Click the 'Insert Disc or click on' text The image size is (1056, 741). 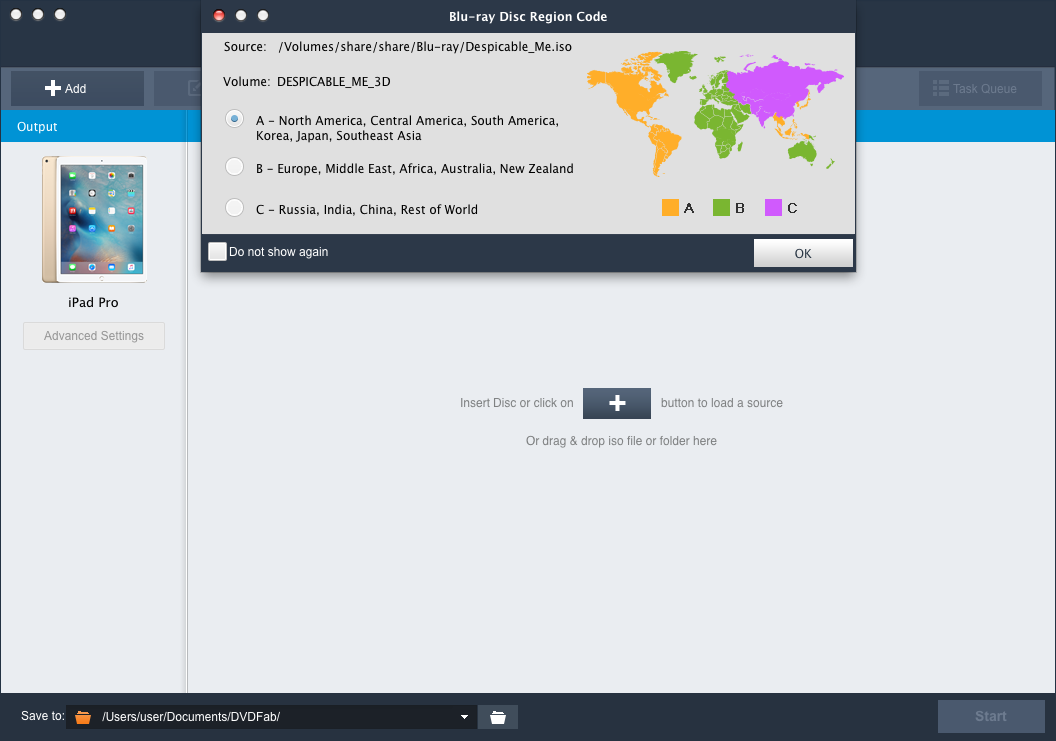point(517,403)
